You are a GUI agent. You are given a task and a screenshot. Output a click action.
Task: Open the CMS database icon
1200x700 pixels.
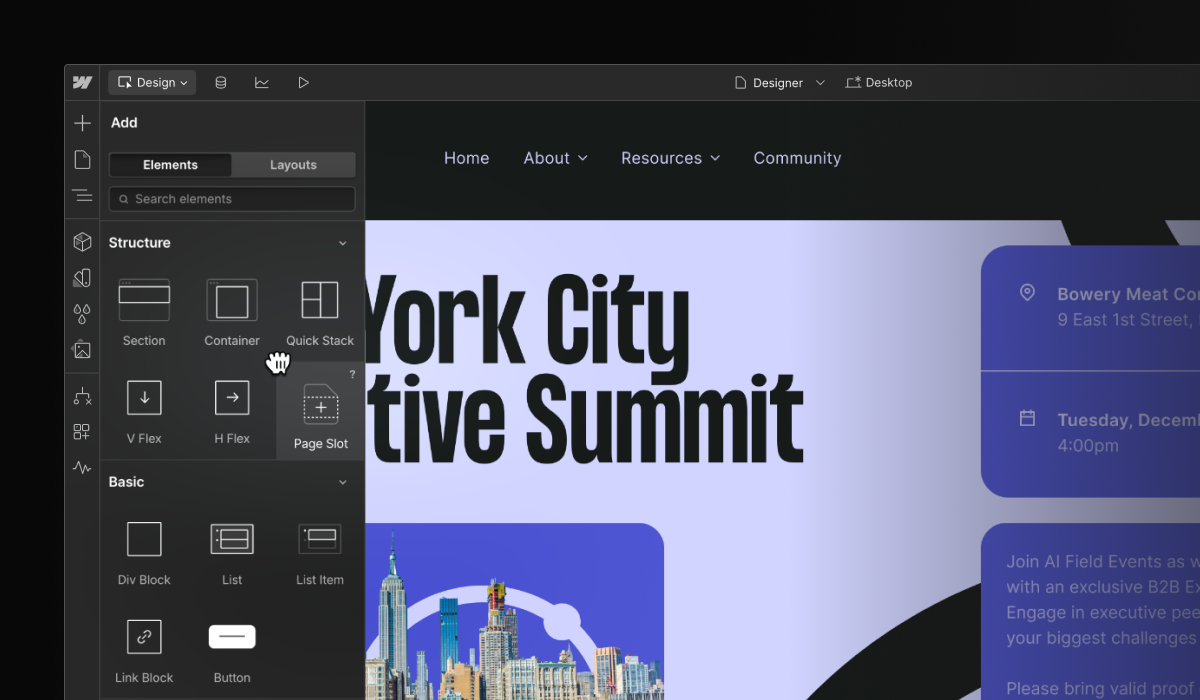pos(221,83)
